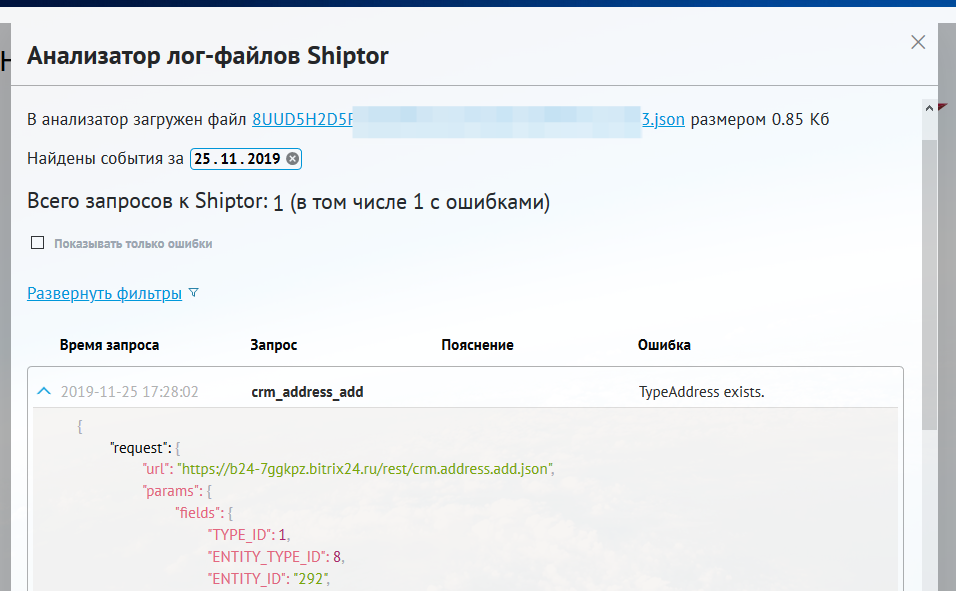The image size is (956, 591).
Task: Close the Shiptor log analyzer dialog
Action: 918,42
